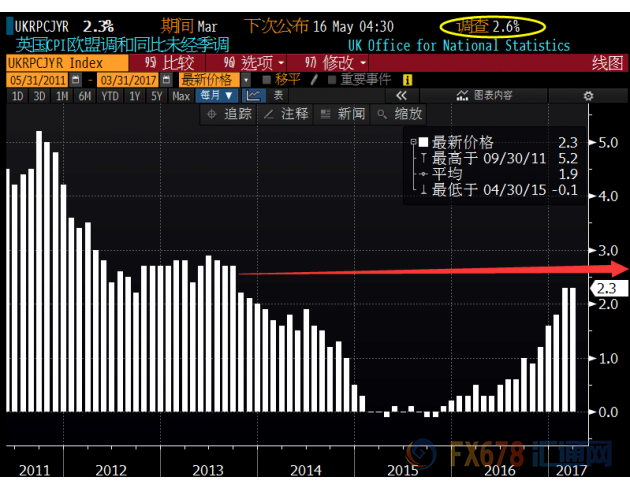Collapse the 最新价格 legend tree node
The image size is (630, 490).
(x=412, y=143)
